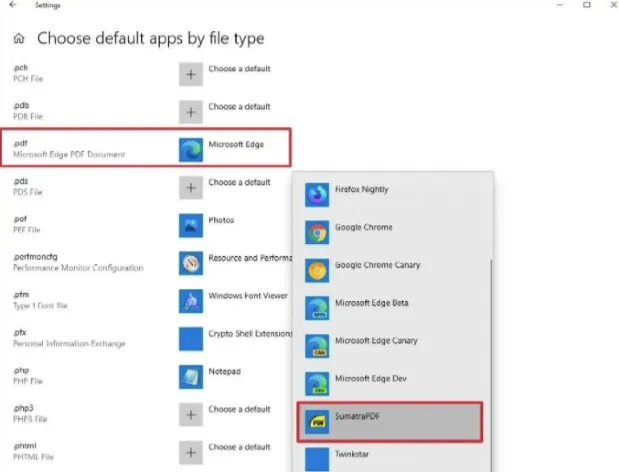Click the Twinkstar icon
Image resolution: width=619 pixels, height=472 pixels.
point(317,459)
